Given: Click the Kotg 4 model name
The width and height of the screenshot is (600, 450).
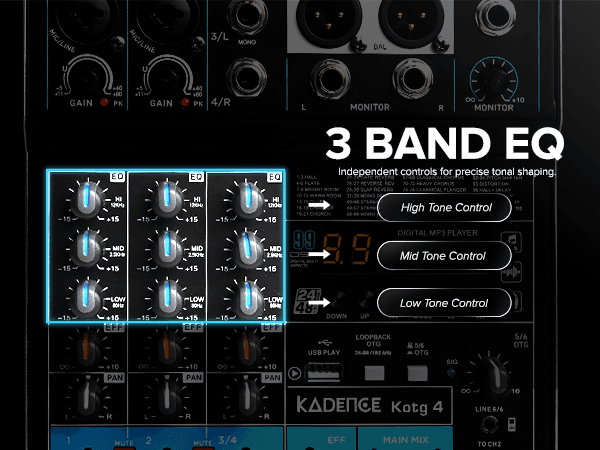Looking at the screenshot, I should click(x=417, y=407).
